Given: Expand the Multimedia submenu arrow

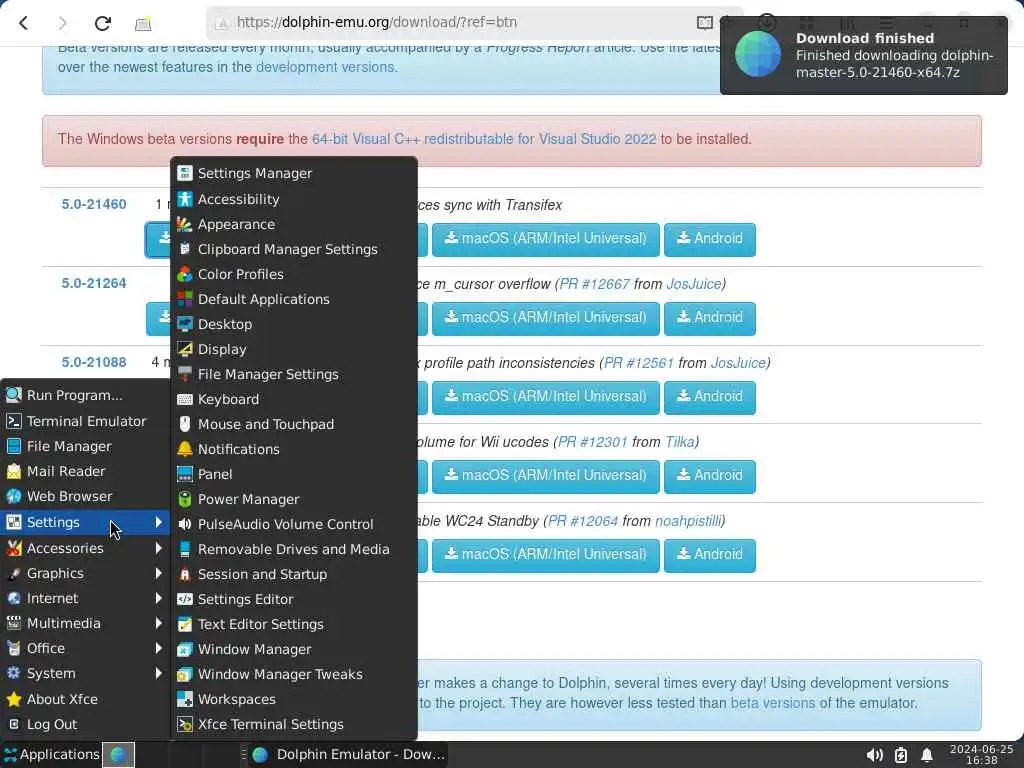Looking at the screenshot, I should click(159, 623).
